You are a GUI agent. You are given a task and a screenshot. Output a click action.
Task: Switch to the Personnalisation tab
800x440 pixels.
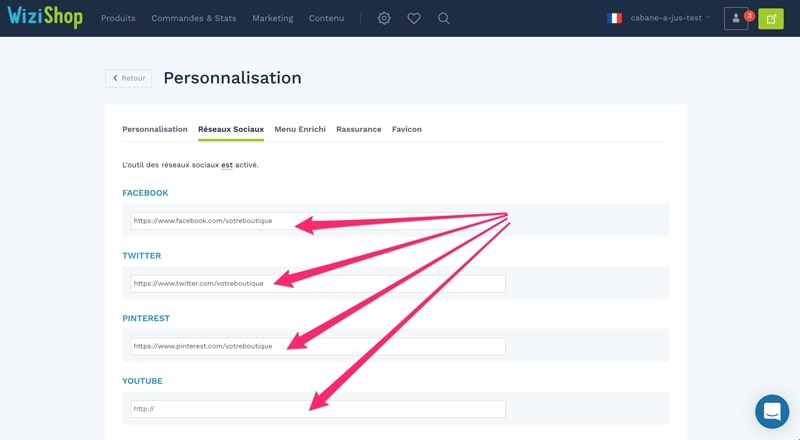click(155, 129)
